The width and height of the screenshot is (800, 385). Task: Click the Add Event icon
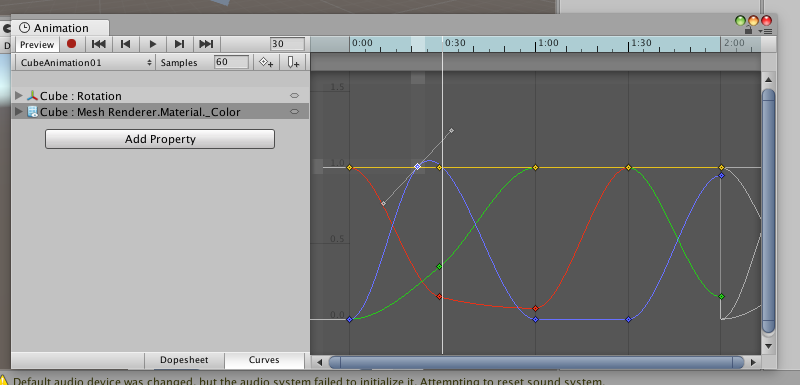coord(293,62)
